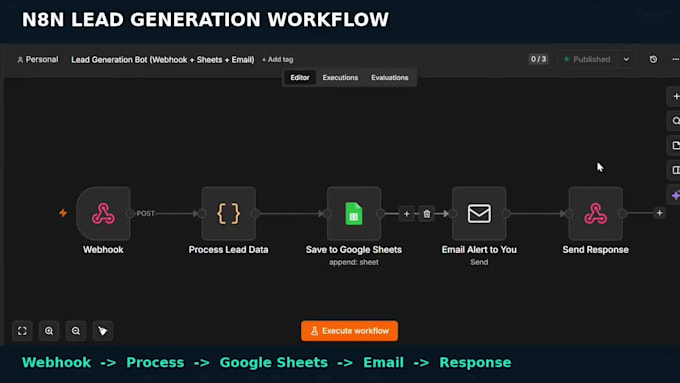Open the three-dot workflow menu

(x=675, y=59)
